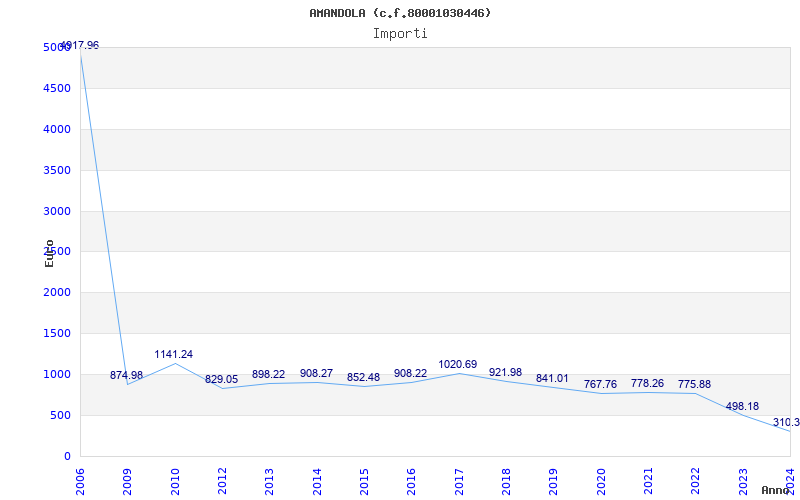Image resolution: width=800 pixels, height=500 pixels.
Task: Click the Importi subtitle
Action: click(400, 34)
